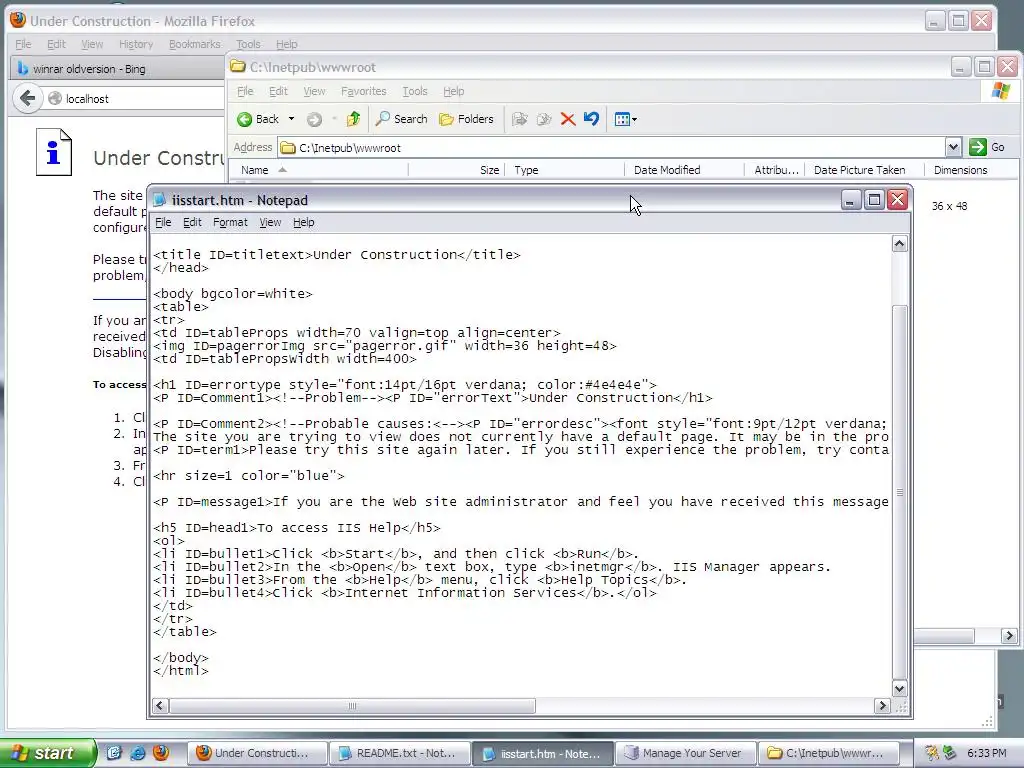1024x768 pixels.
Task: Open the Back history dropdown arrow in Explorer
Action: pos(291,119)
